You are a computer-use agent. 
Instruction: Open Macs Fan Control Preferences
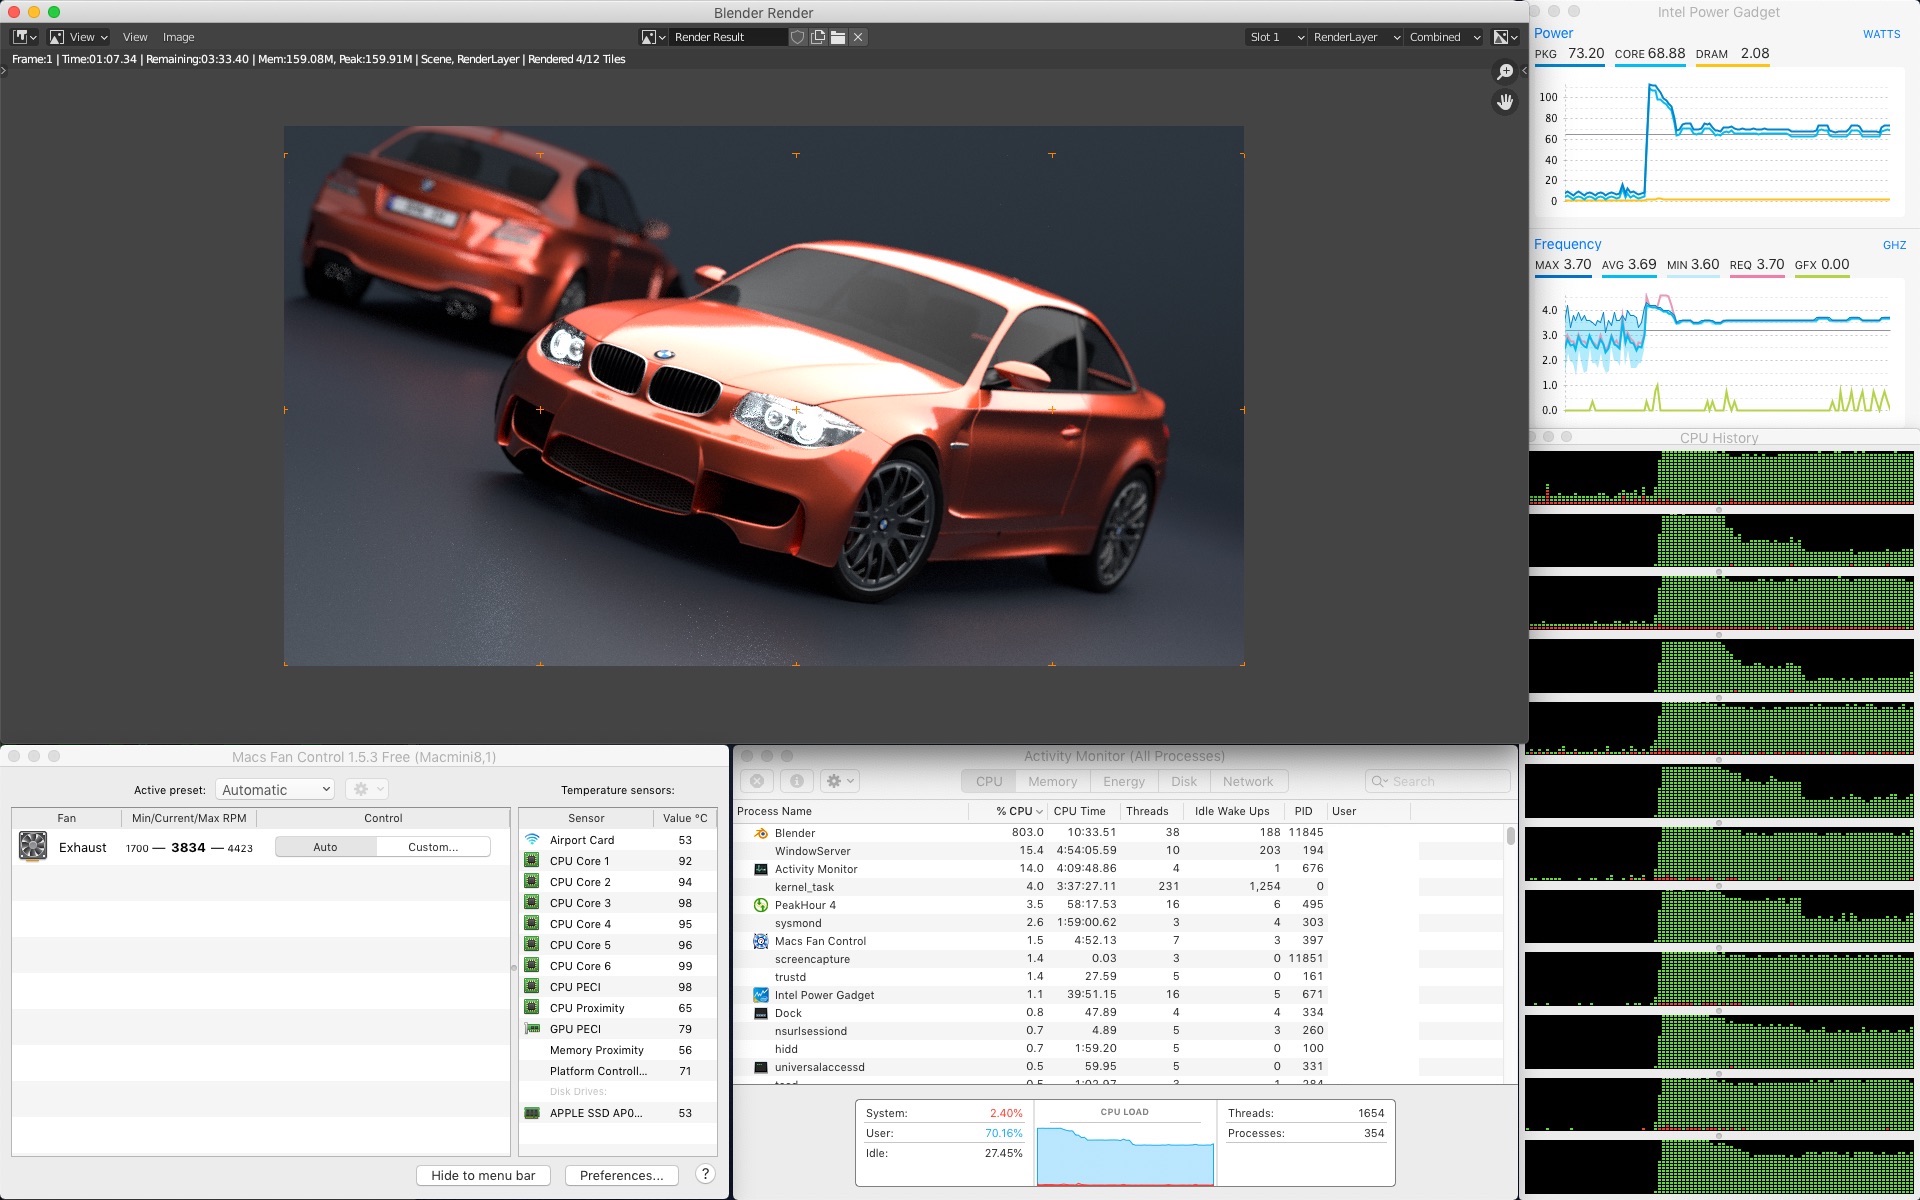[621, 1175]
